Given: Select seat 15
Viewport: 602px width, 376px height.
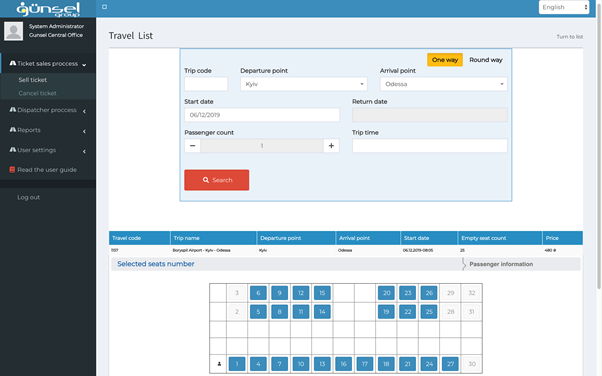Looking at the screenshot, I should 322,293.
